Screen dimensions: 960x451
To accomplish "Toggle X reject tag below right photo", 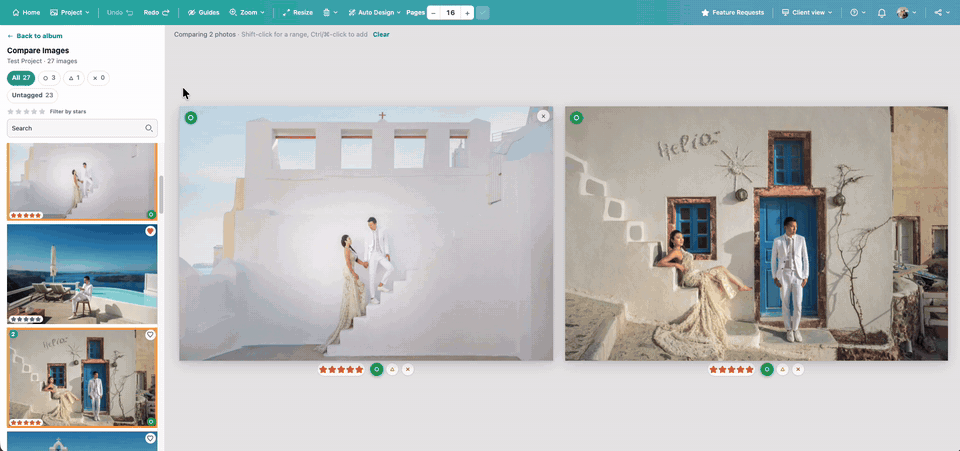I will pos(798,370).
